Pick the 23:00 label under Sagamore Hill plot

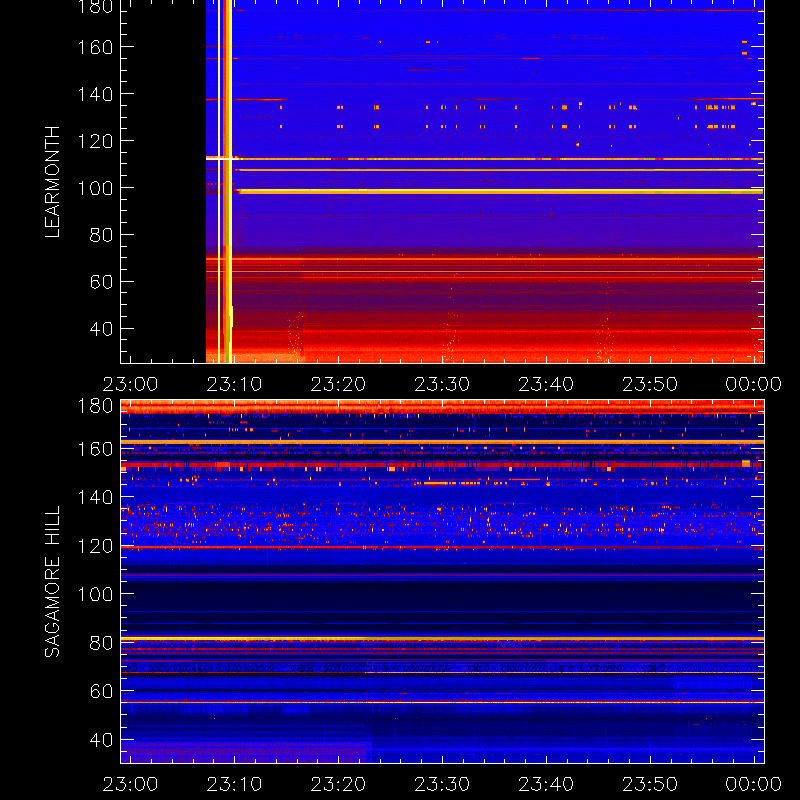(131, 784)
